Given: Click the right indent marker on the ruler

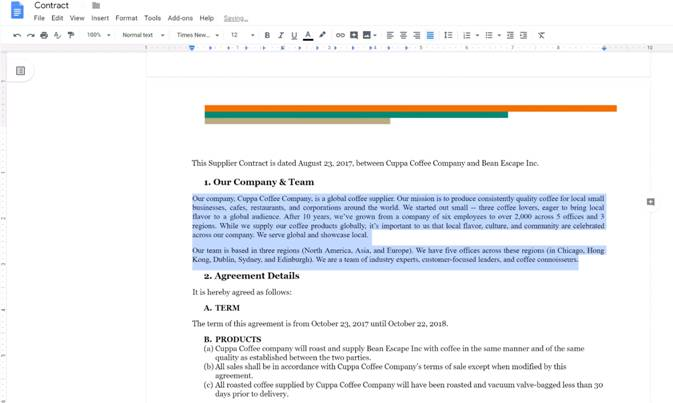Looking at the screenshot, I should coord(604,48).
